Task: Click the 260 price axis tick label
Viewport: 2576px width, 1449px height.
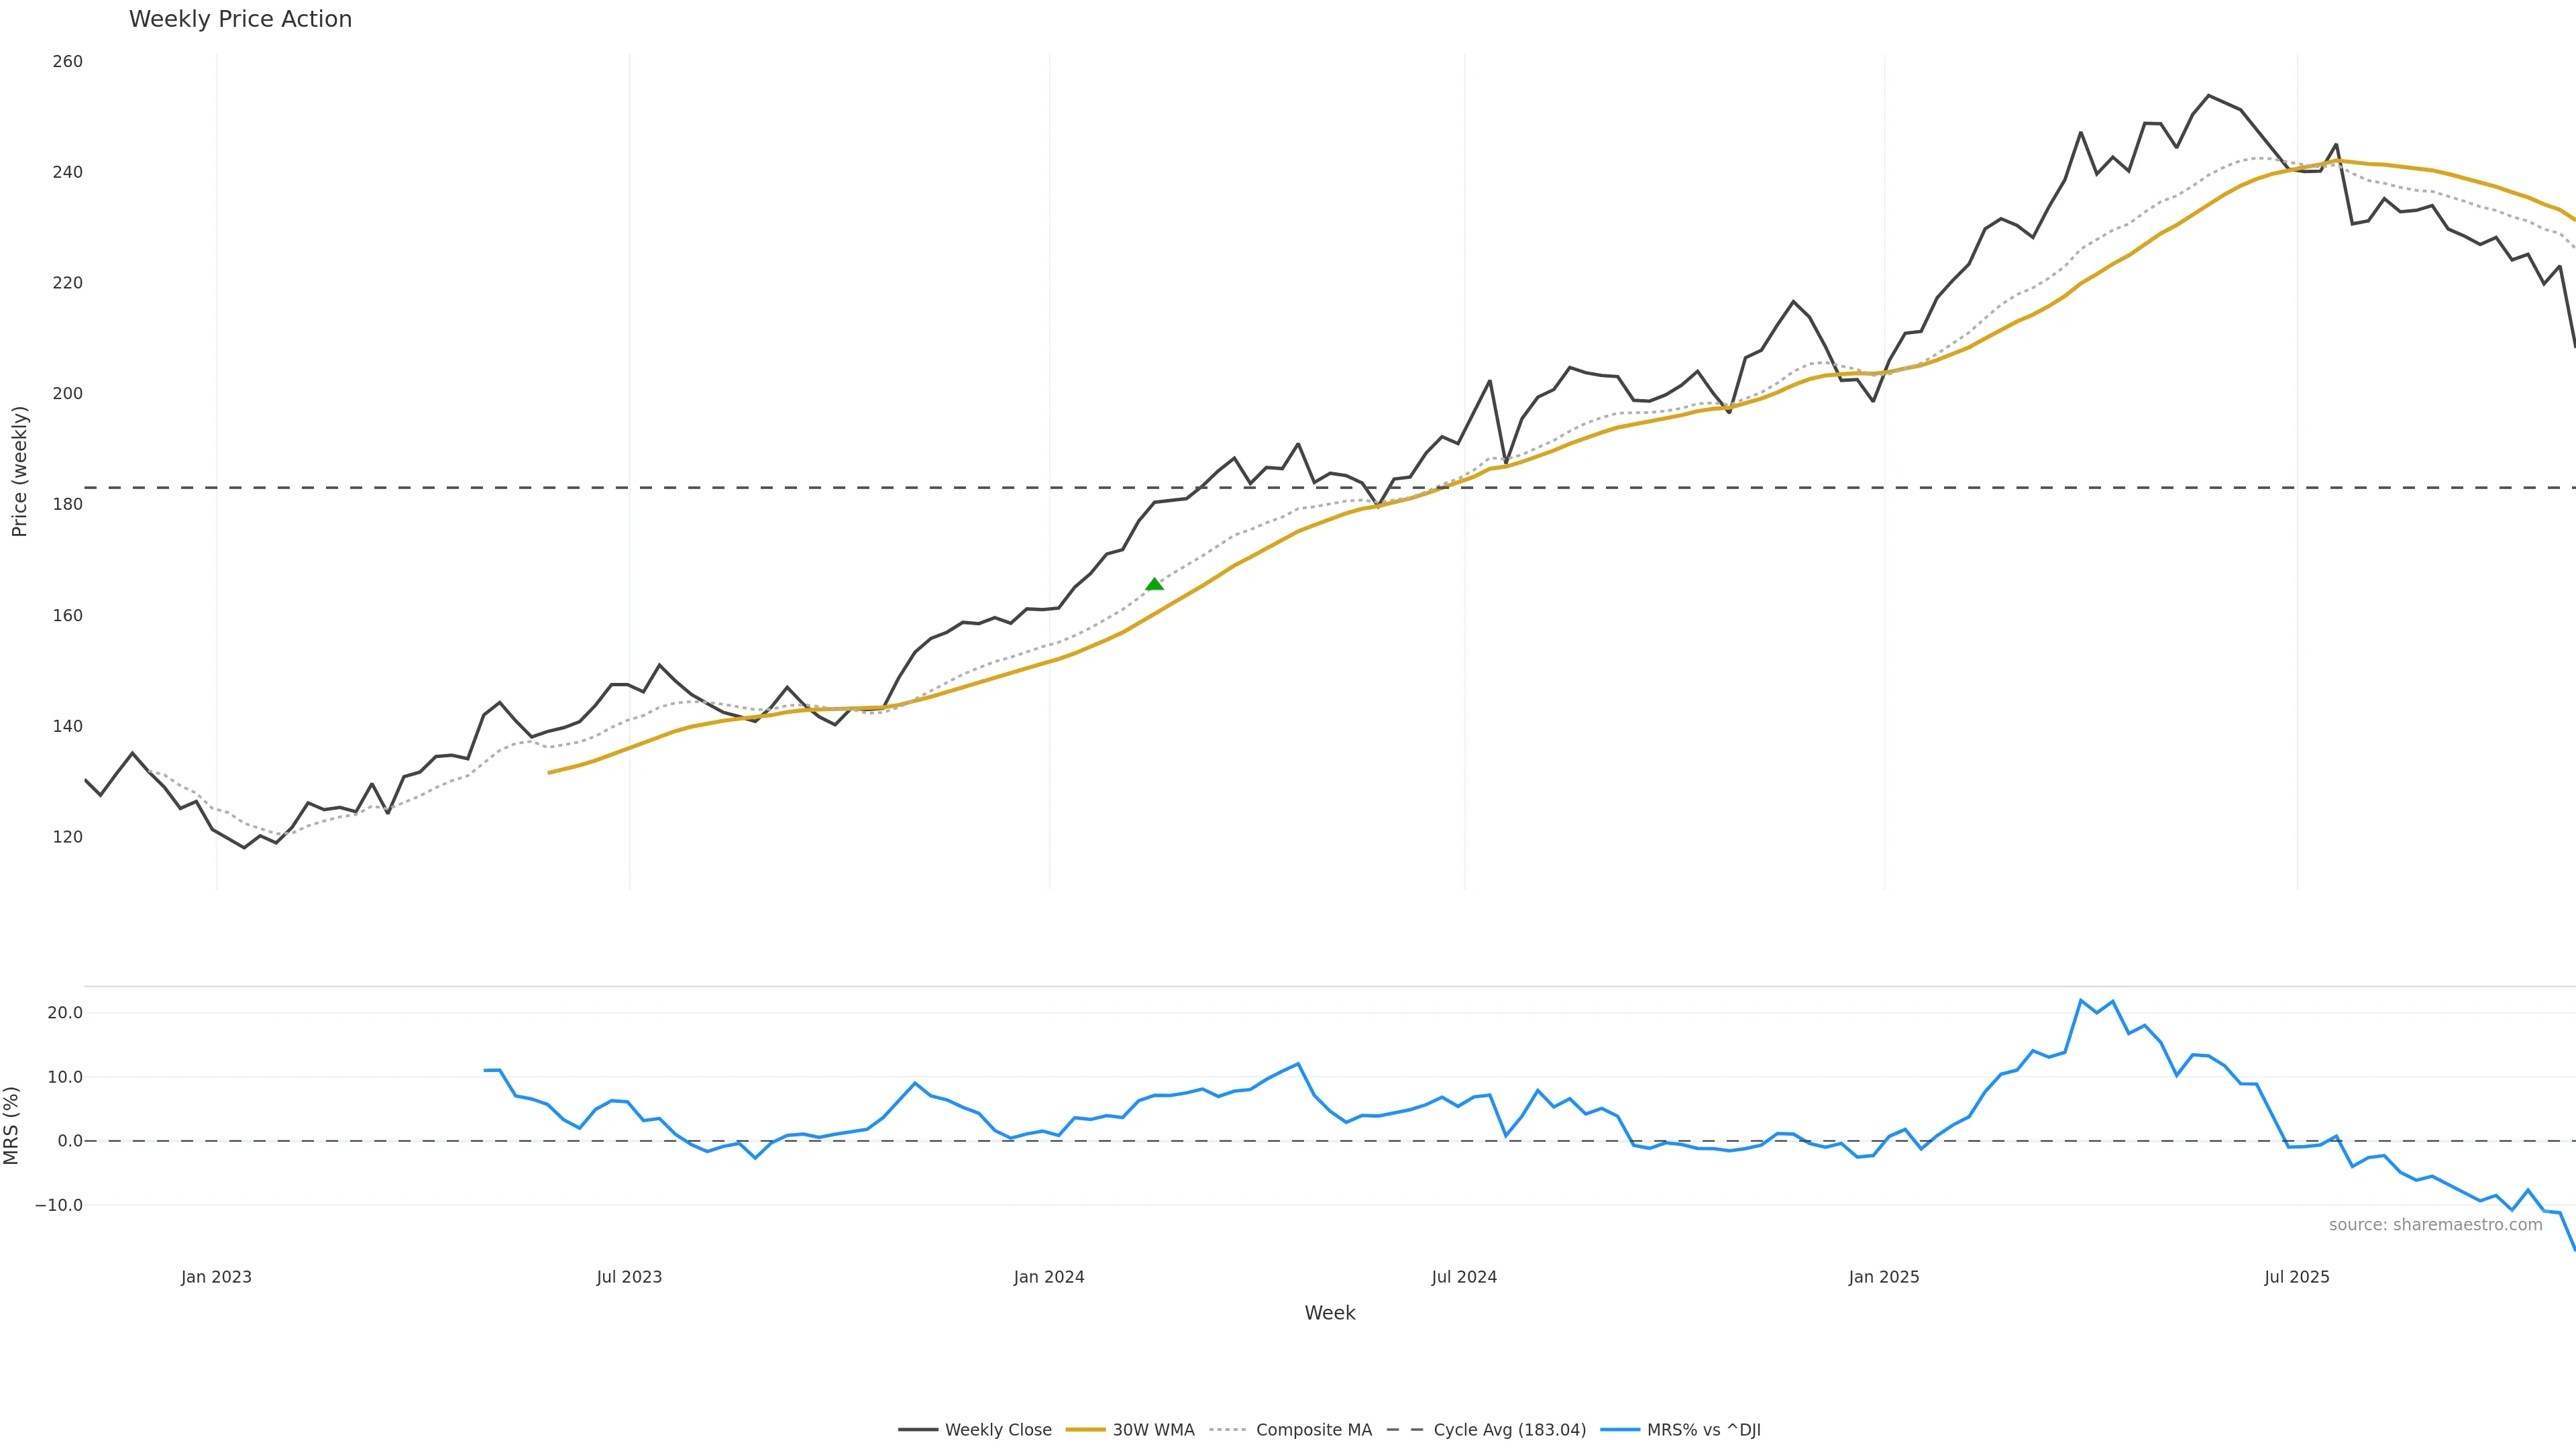Action: 67,62
